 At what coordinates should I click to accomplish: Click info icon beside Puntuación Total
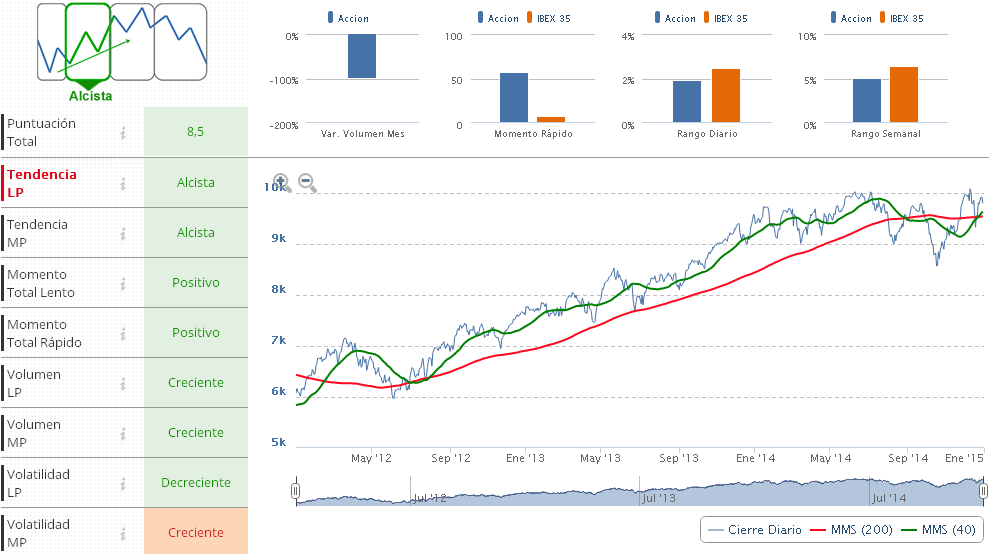tap(123, 132)
